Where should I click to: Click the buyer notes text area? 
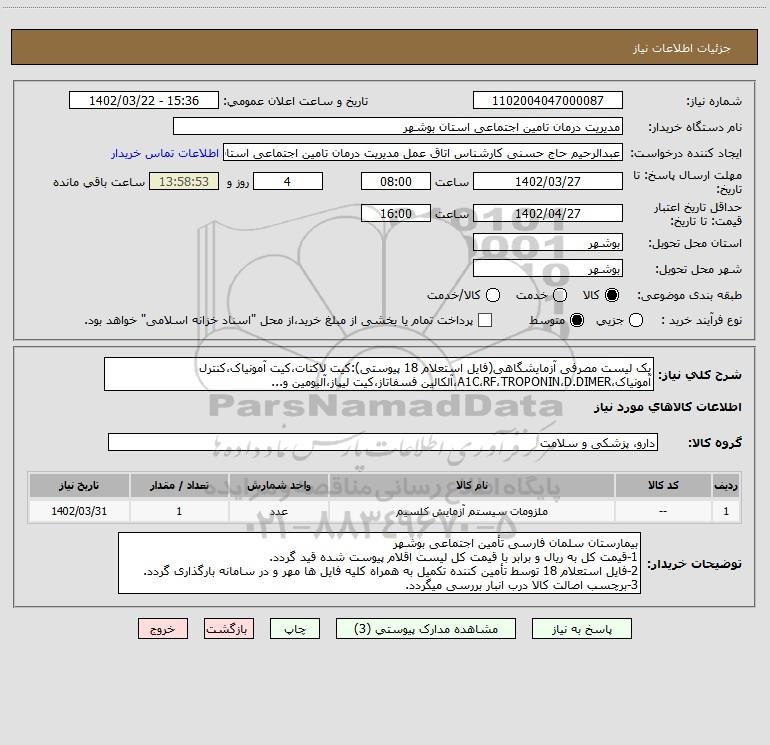(x=380, y=563)
